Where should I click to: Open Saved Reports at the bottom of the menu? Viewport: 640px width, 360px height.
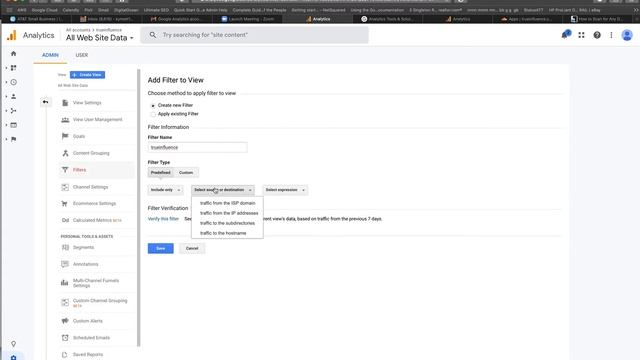pyautogui.click(x=88, y=354)
